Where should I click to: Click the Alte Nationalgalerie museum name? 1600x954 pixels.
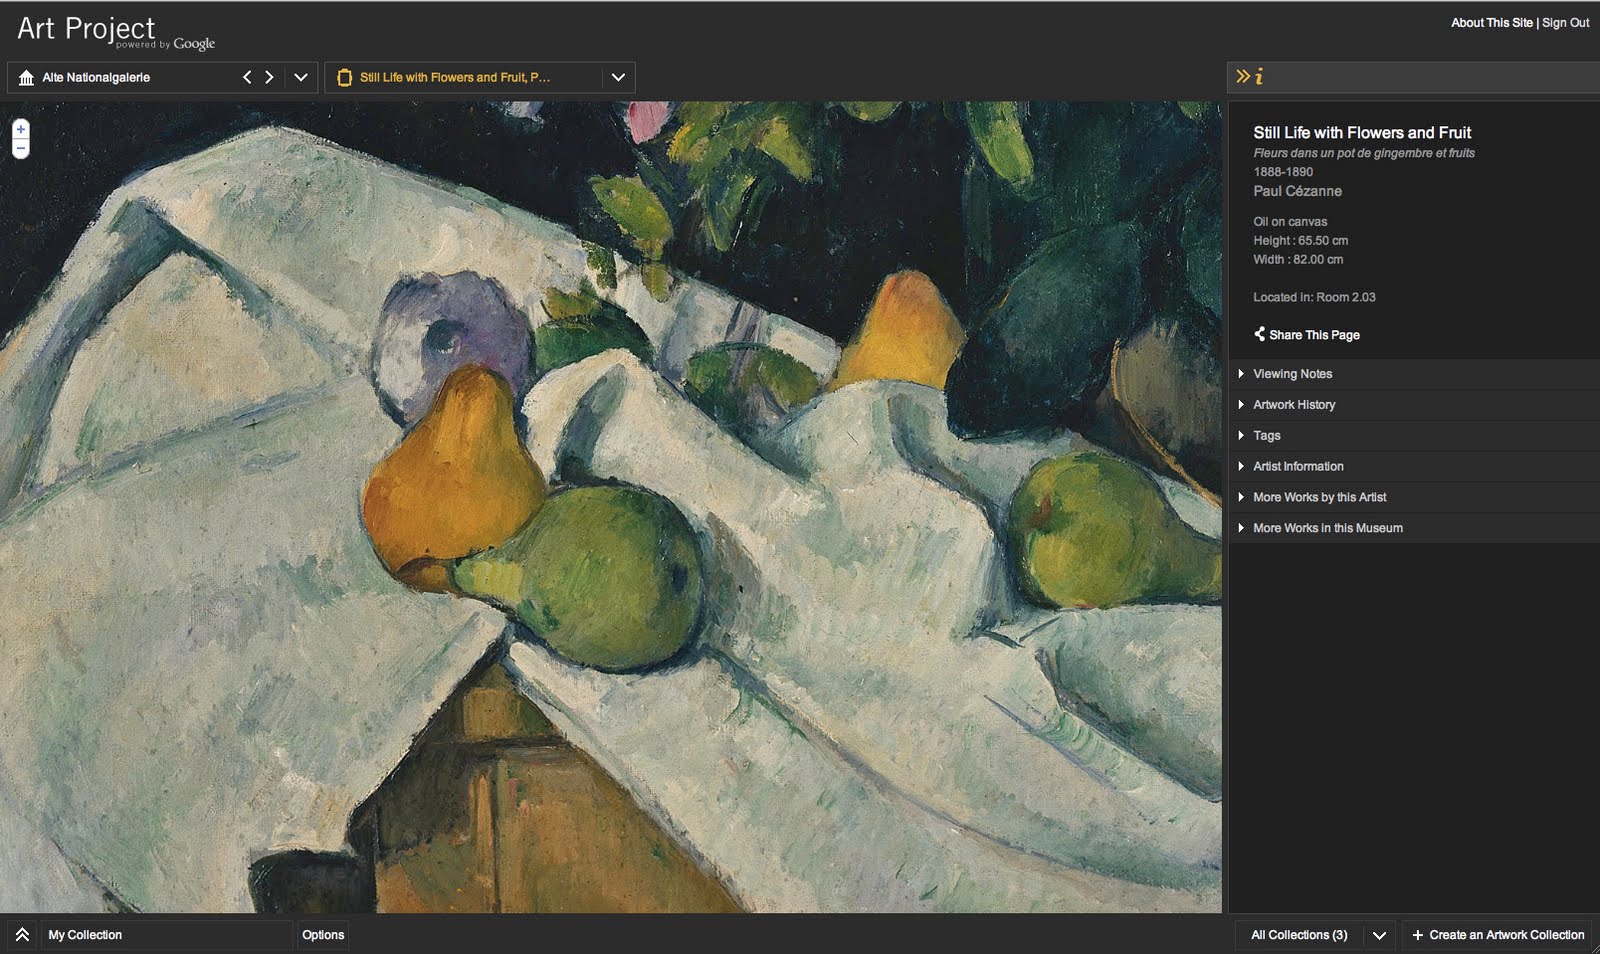click(96, 77)
